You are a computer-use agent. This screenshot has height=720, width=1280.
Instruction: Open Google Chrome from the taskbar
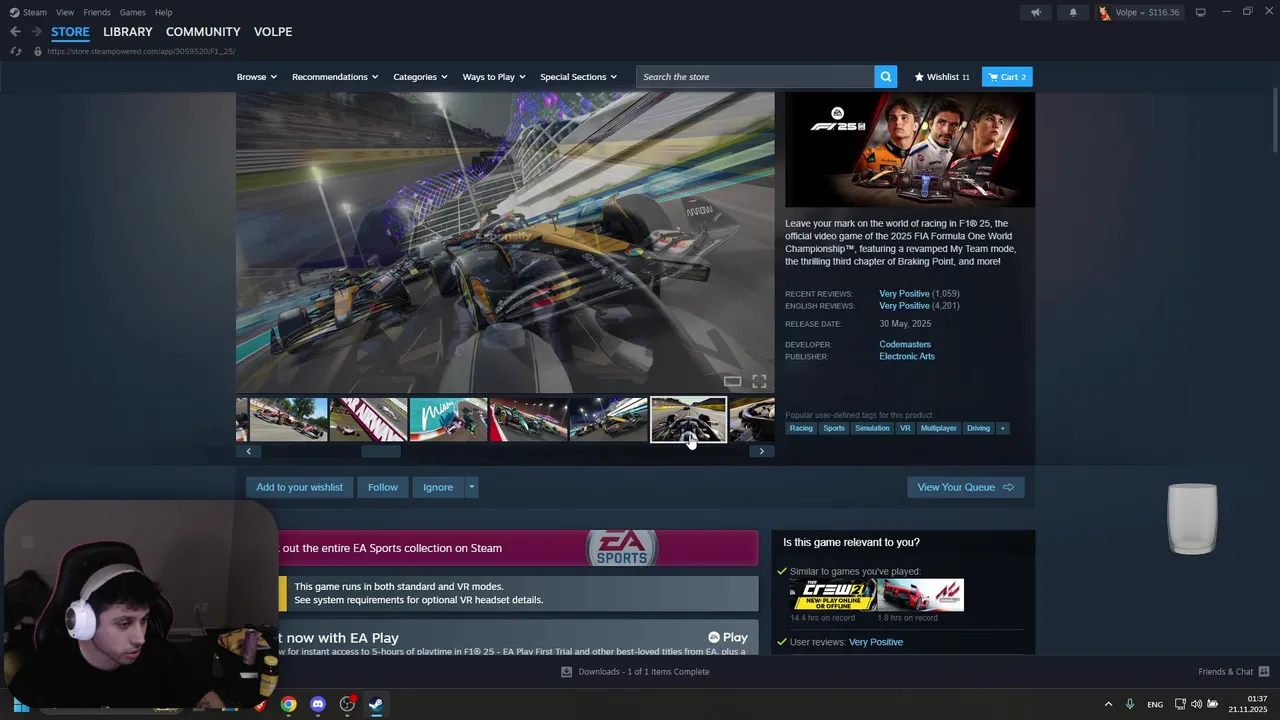click(288, 704)
